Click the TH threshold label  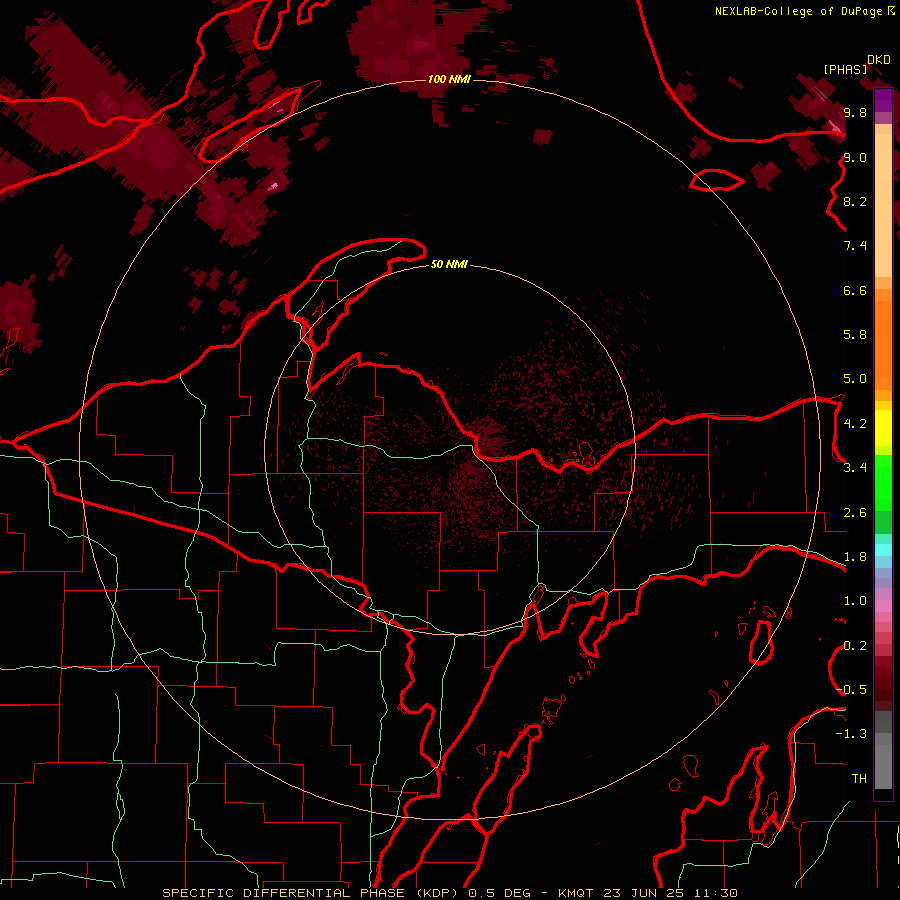859,779
